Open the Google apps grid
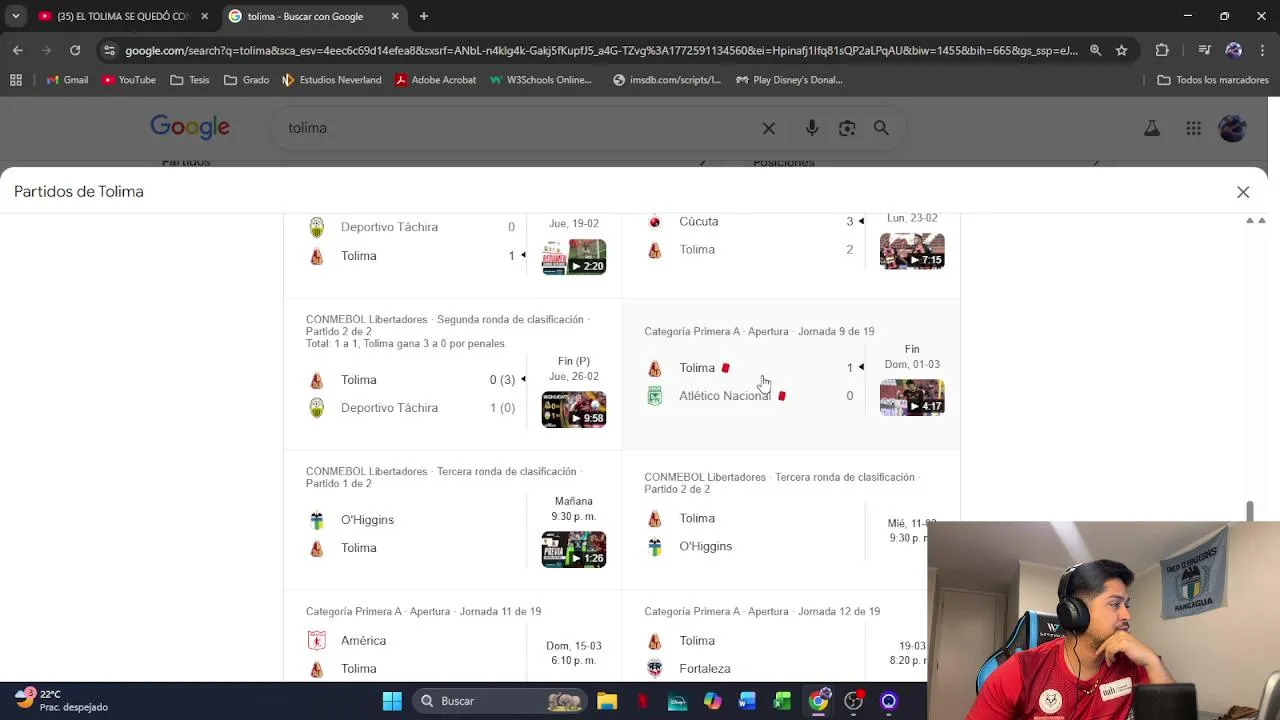This screenshot has height=720, width=1280. pyautogui.click(x=1193, y=128)
